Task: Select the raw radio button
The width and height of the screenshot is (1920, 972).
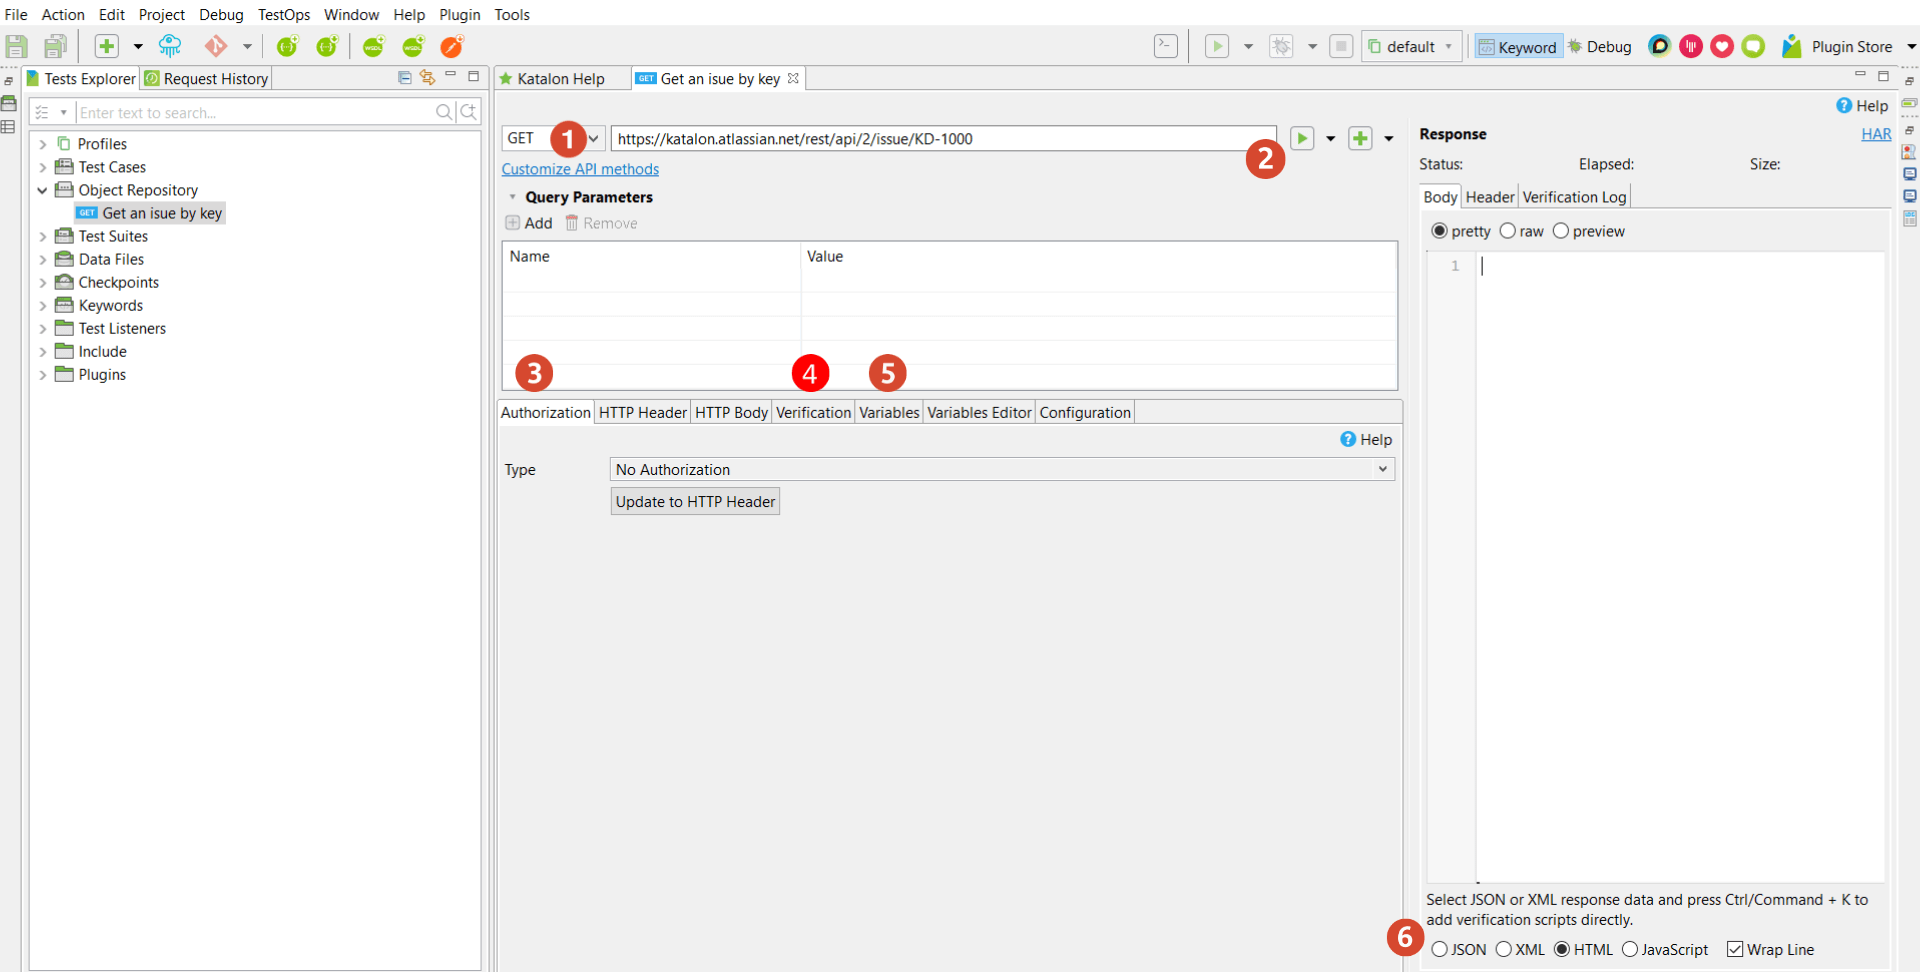Action: coord(1508,231)
